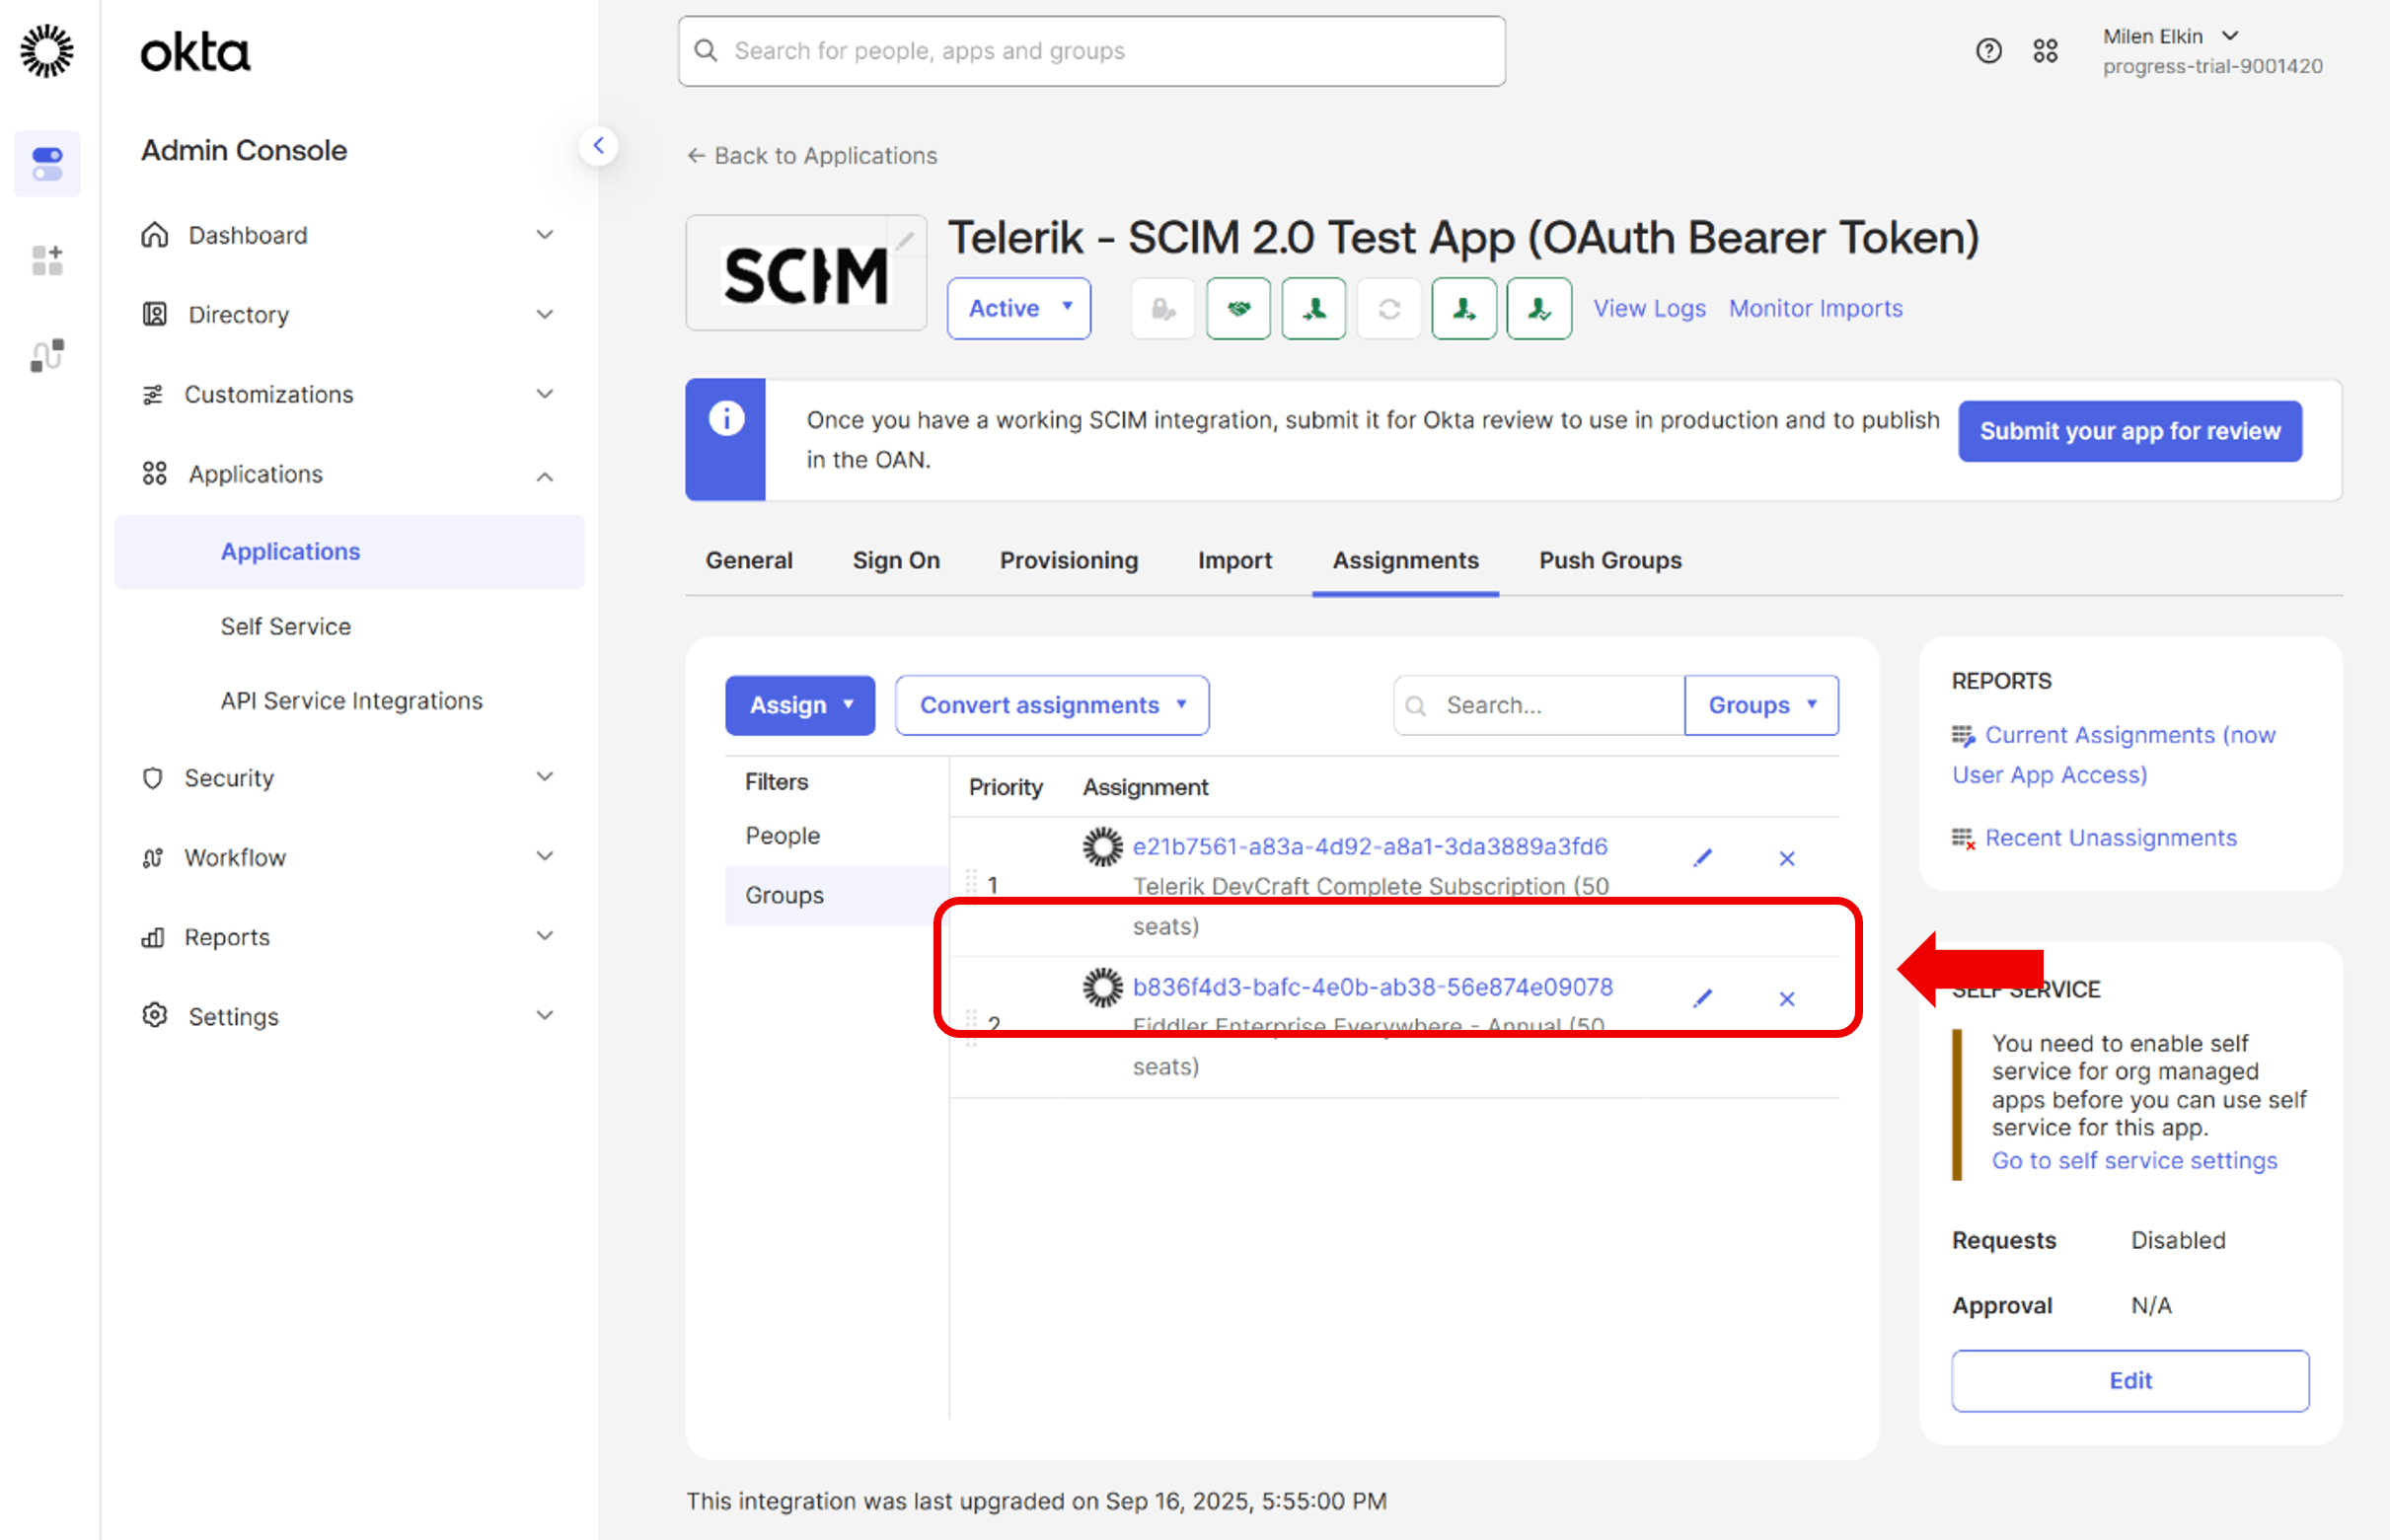The width and height of the screenshot is (2390, 1540).
Task: Click the Recent Unassignments report icon
Action: (1963, 839)
